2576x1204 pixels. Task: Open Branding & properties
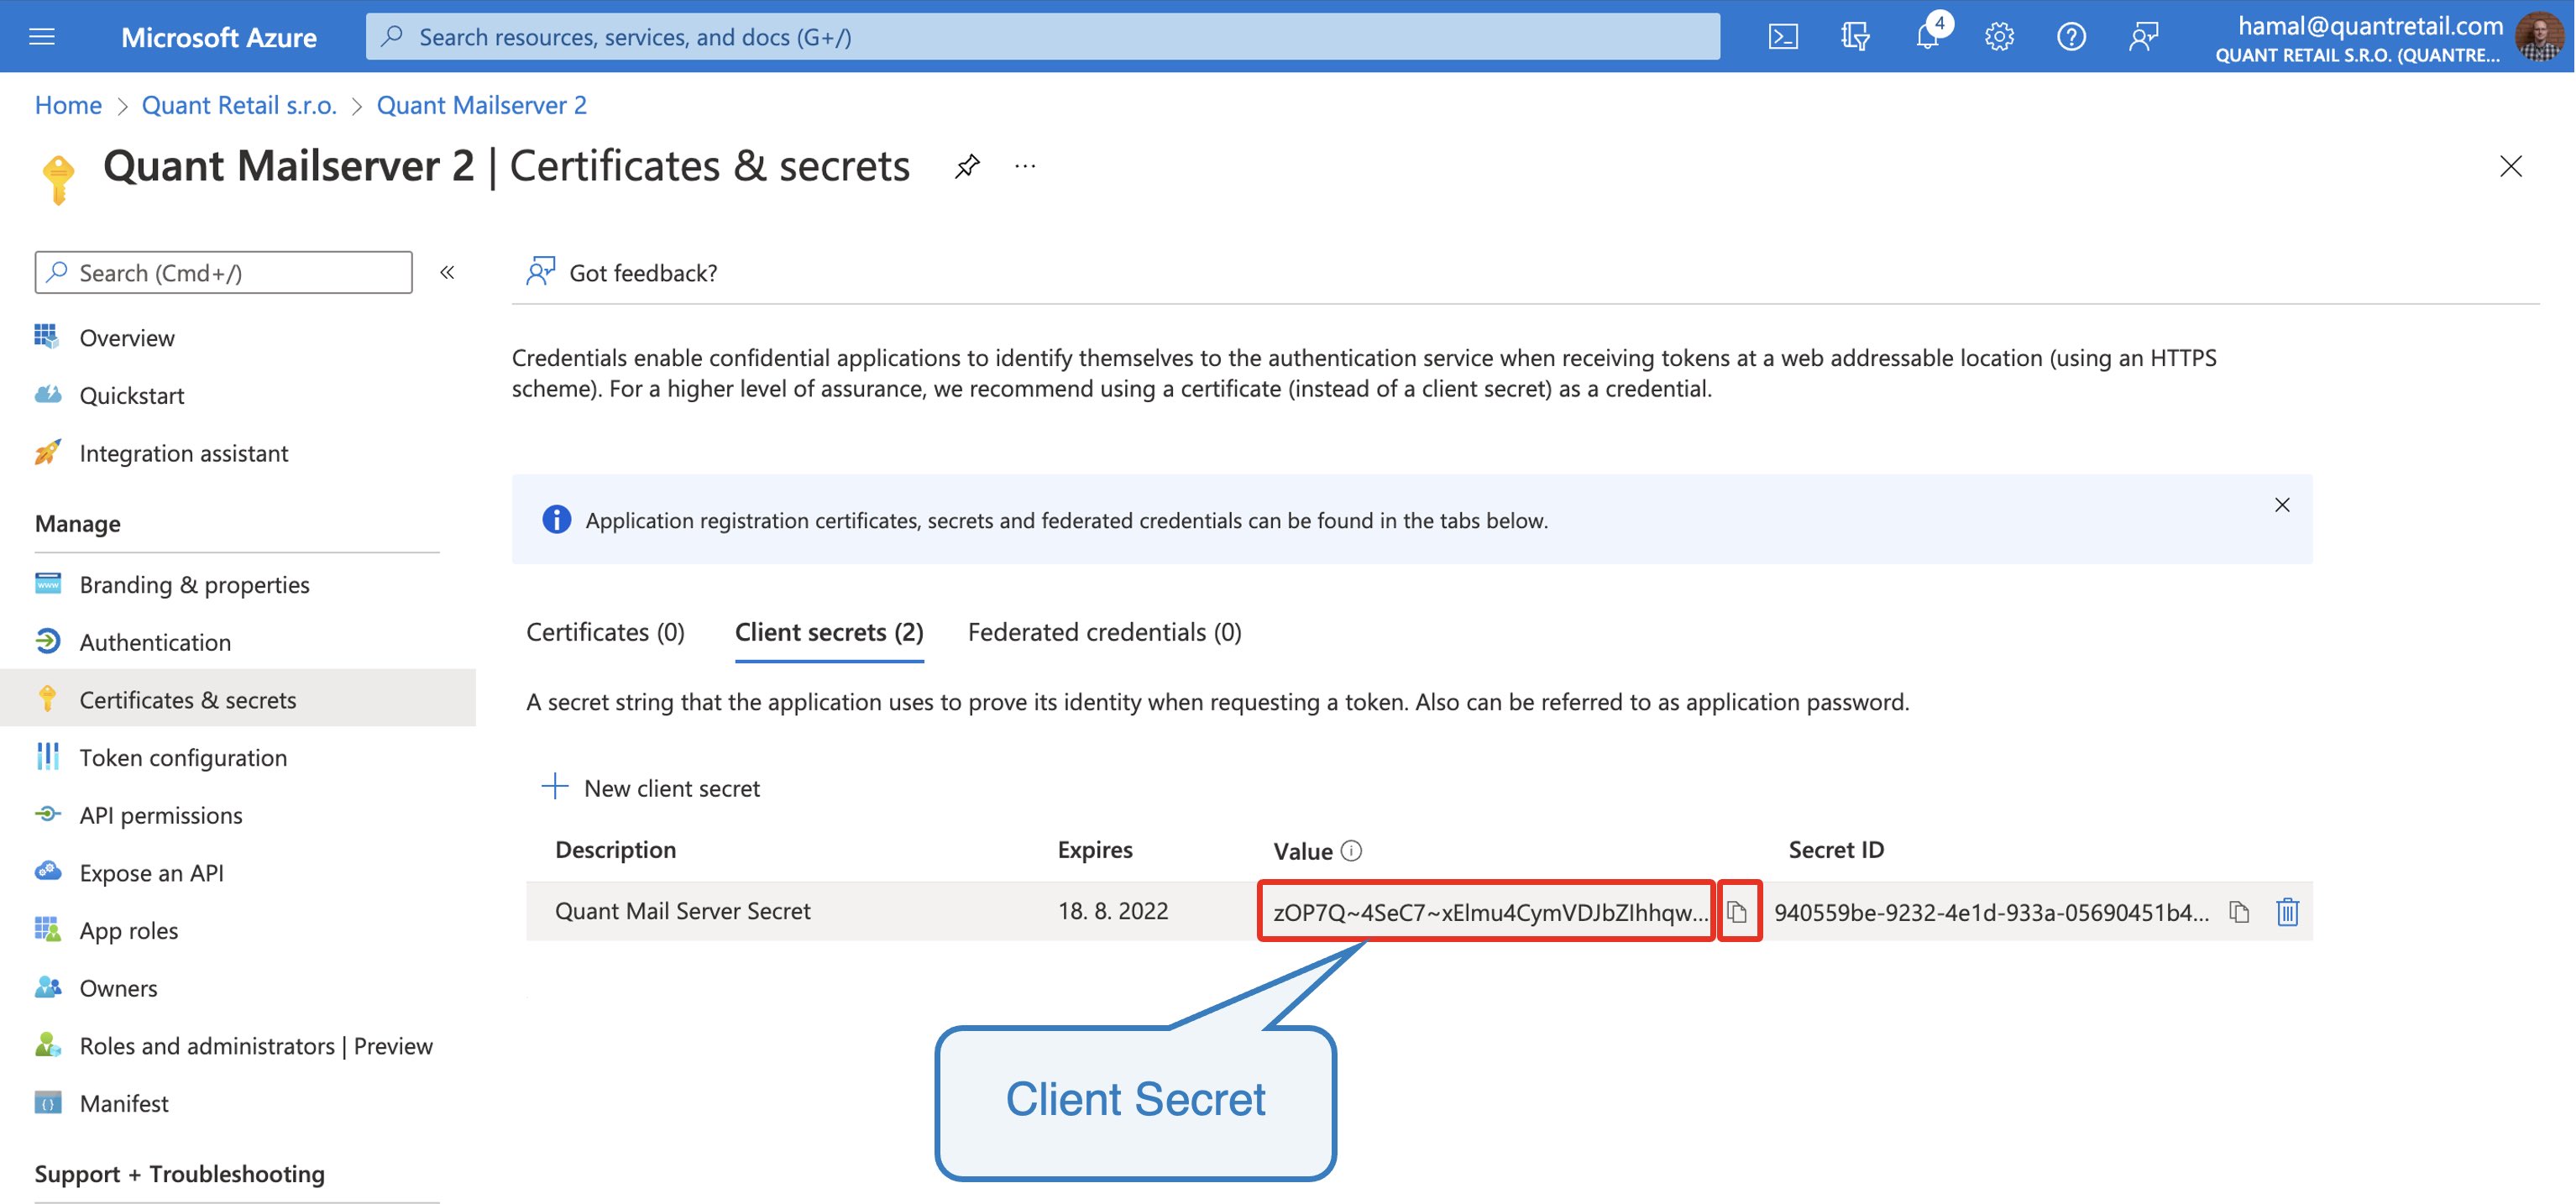coord(194,585)
